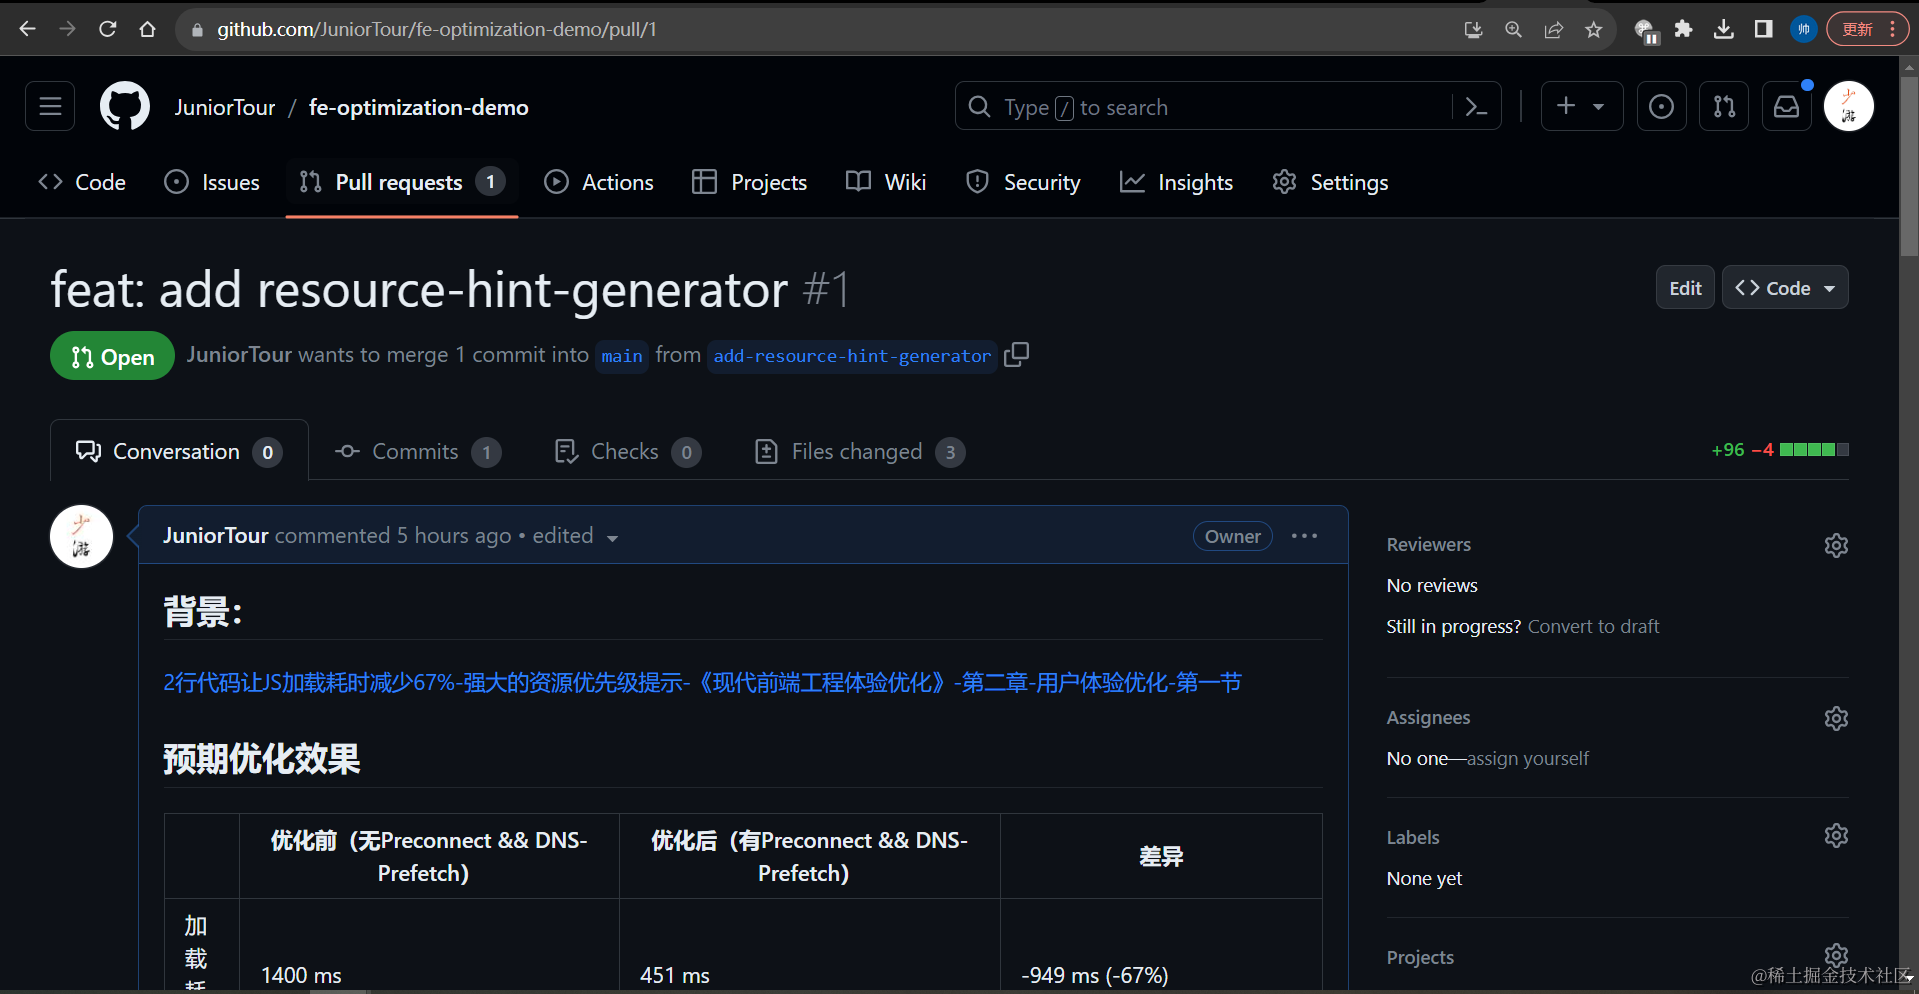Click the Convert to draft link
The image size is (1919, 994).
(x=1593, y=627)
